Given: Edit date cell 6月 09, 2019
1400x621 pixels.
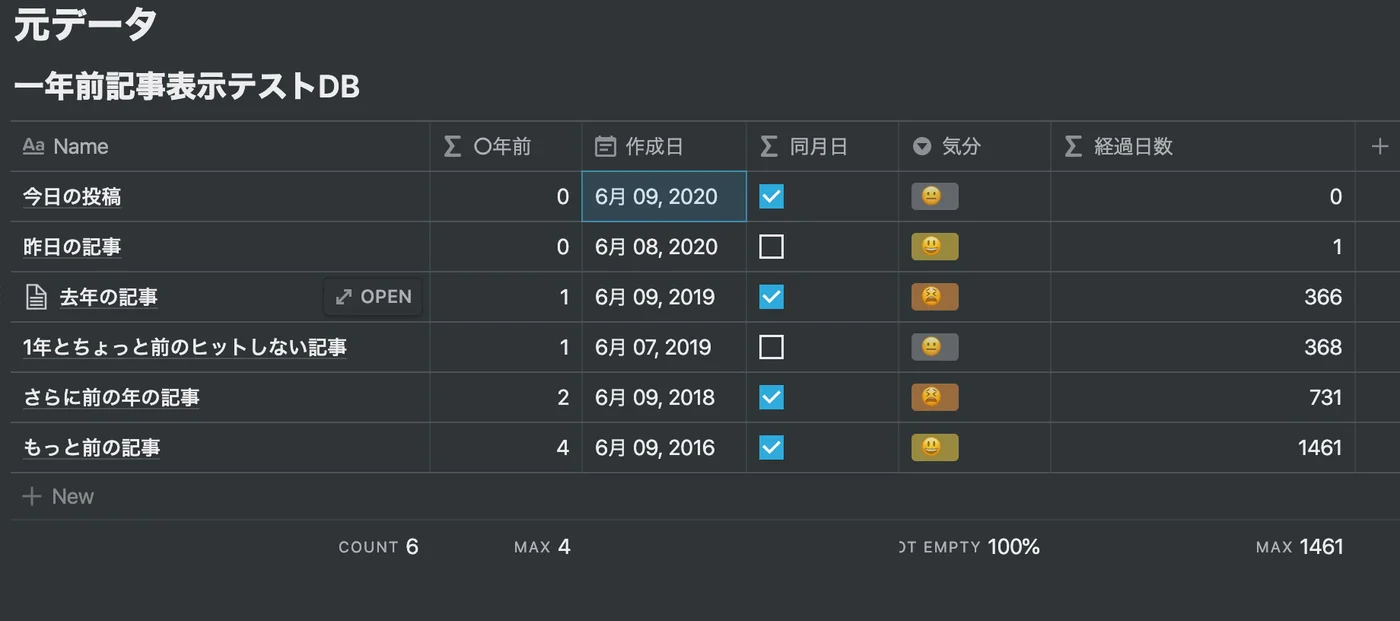Looking at the screenshot, I should tap(664, 297).
